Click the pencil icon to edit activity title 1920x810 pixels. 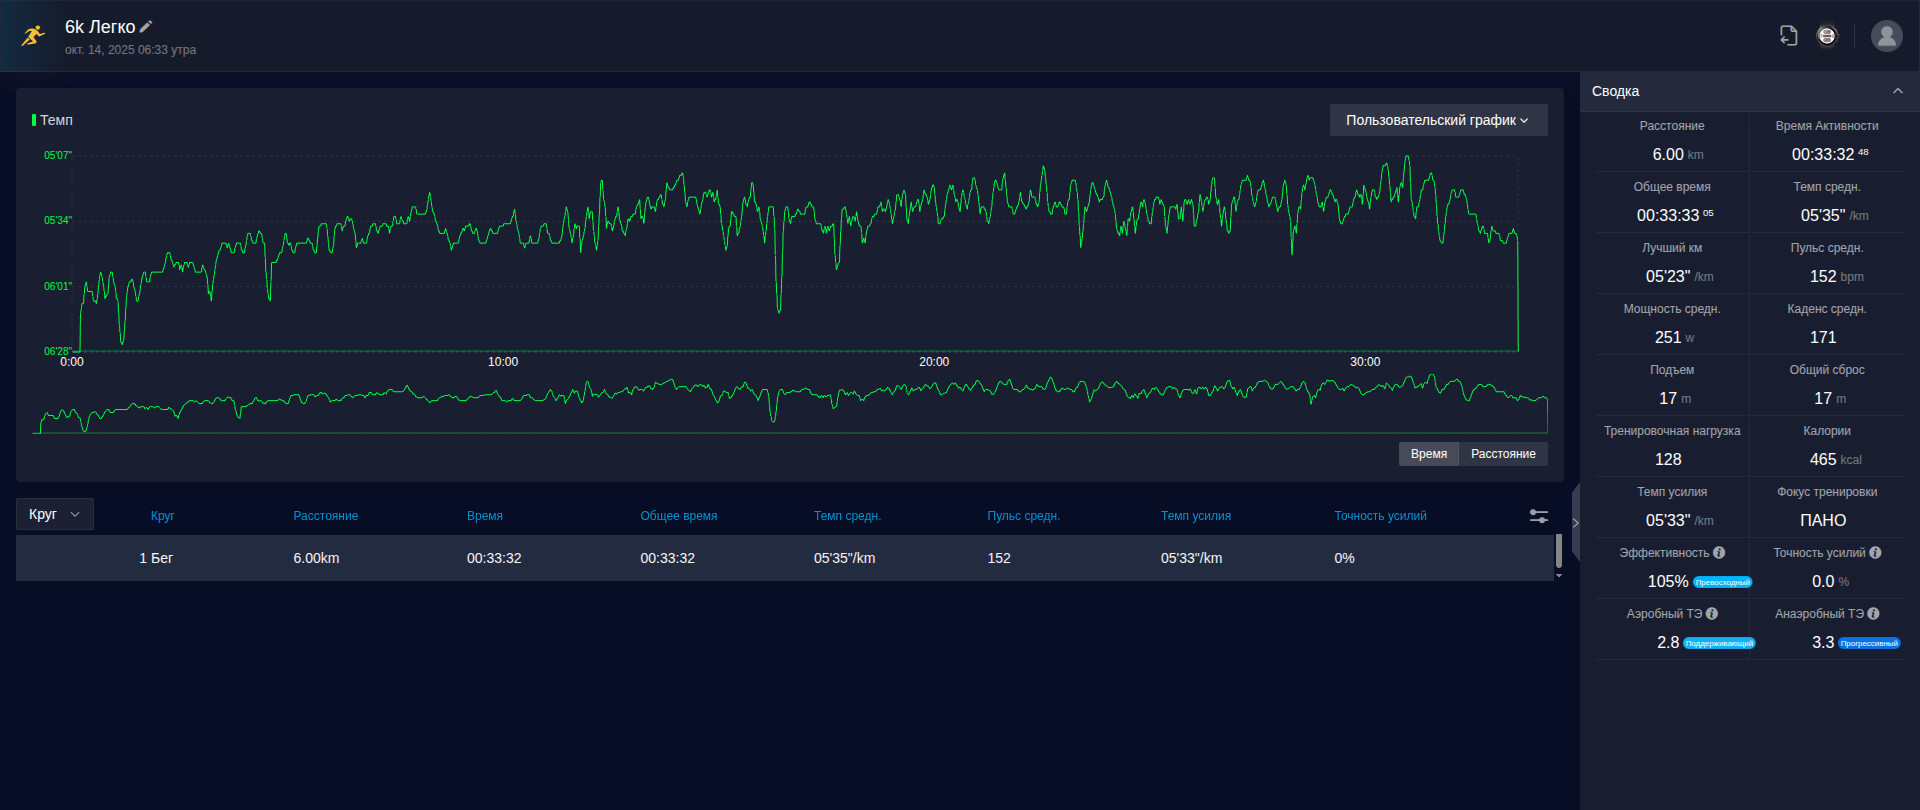click(x=146, y=27)
